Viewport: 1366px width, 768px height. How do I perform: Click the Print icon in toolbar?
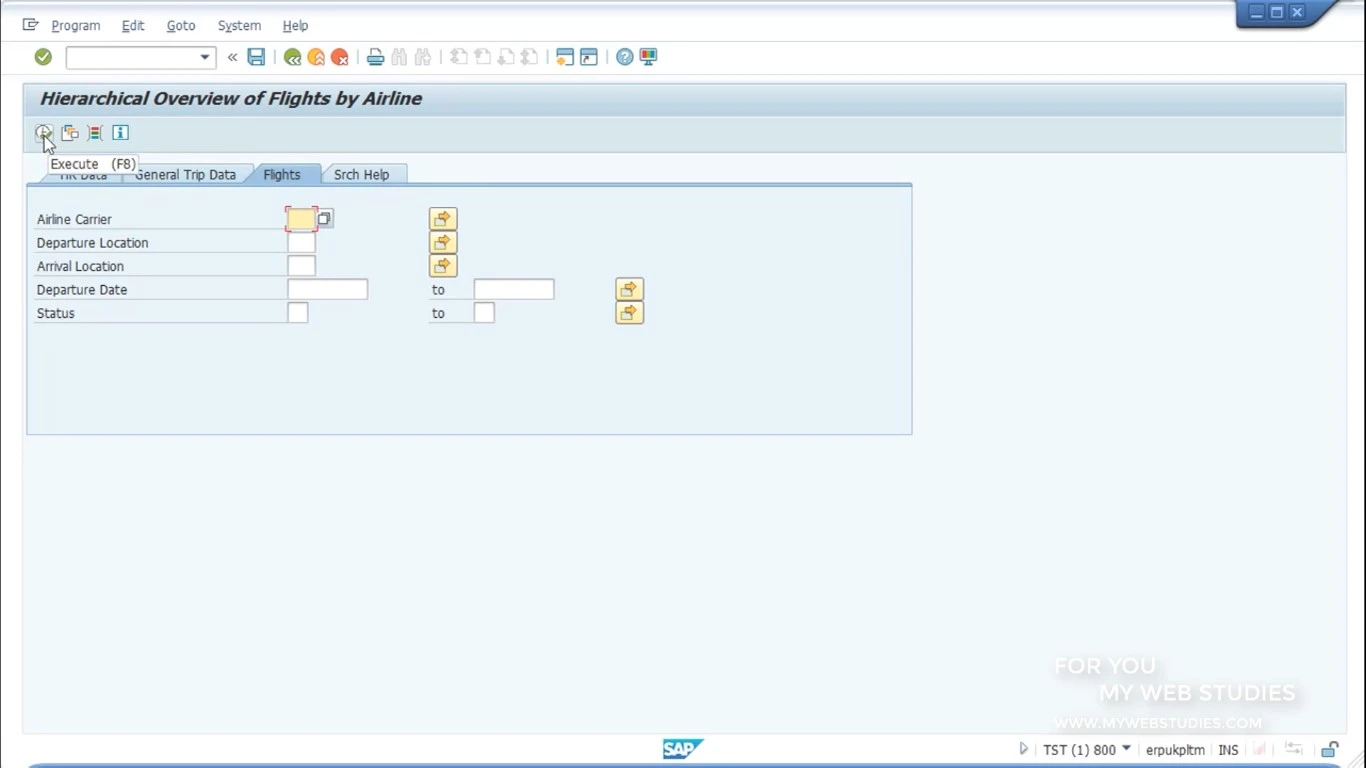pyautogui.click(x=375, y=57)
